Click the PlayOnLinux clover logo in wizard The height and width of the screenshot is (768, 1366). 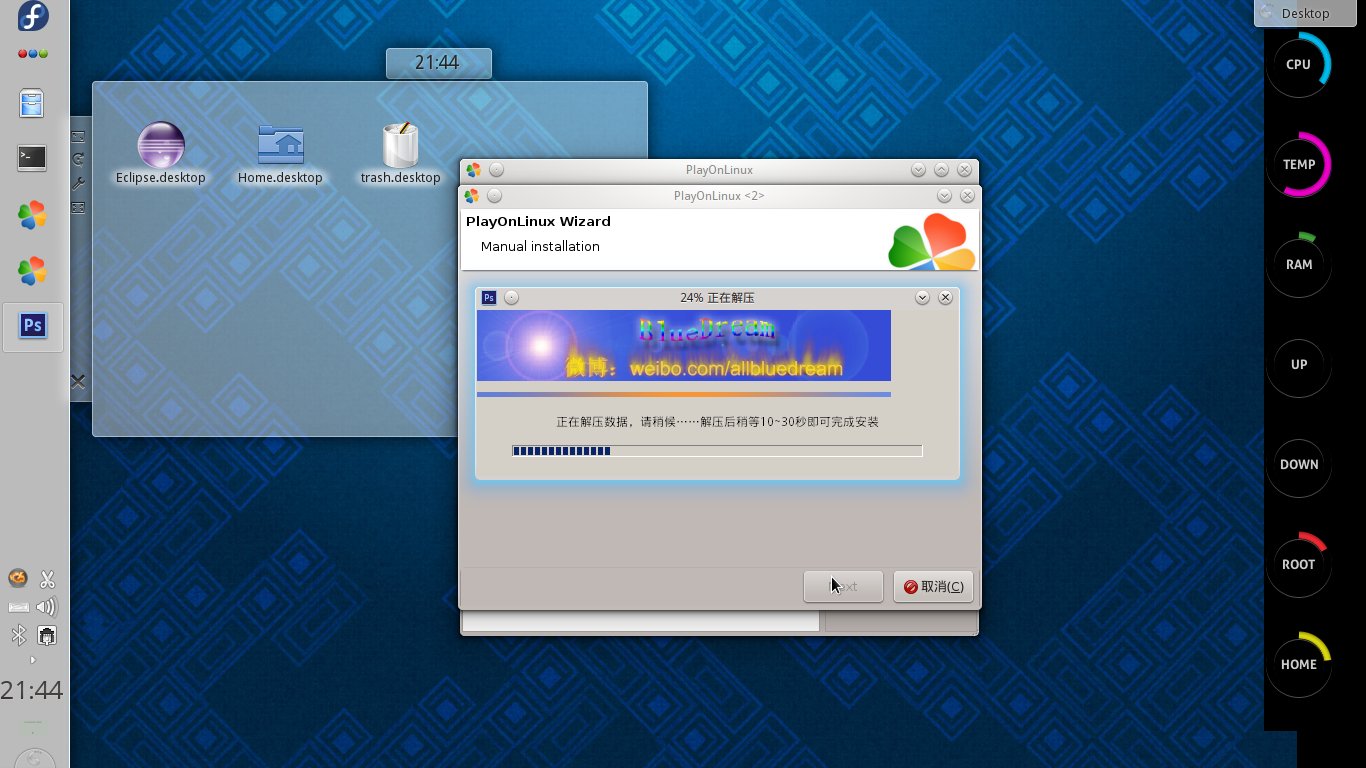coord(931,242)
